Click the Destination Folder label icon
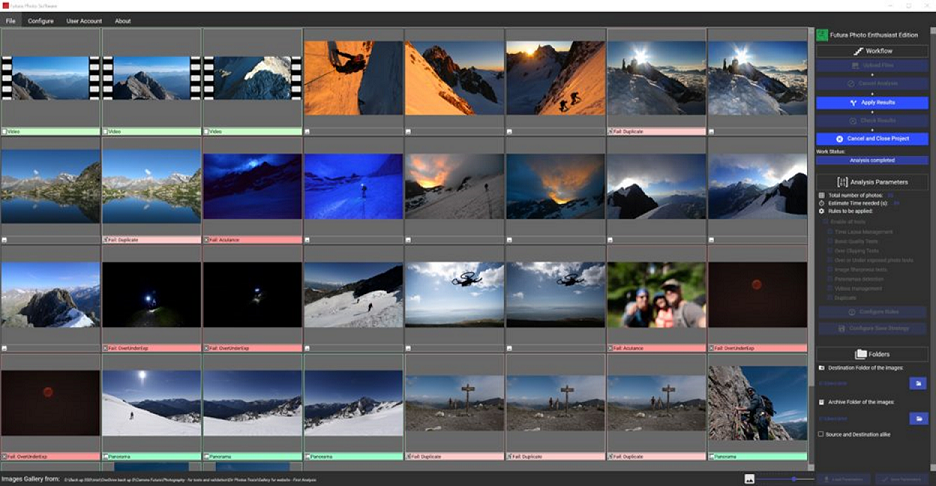Viewport: 936px width, 486px height. [821, 368]
